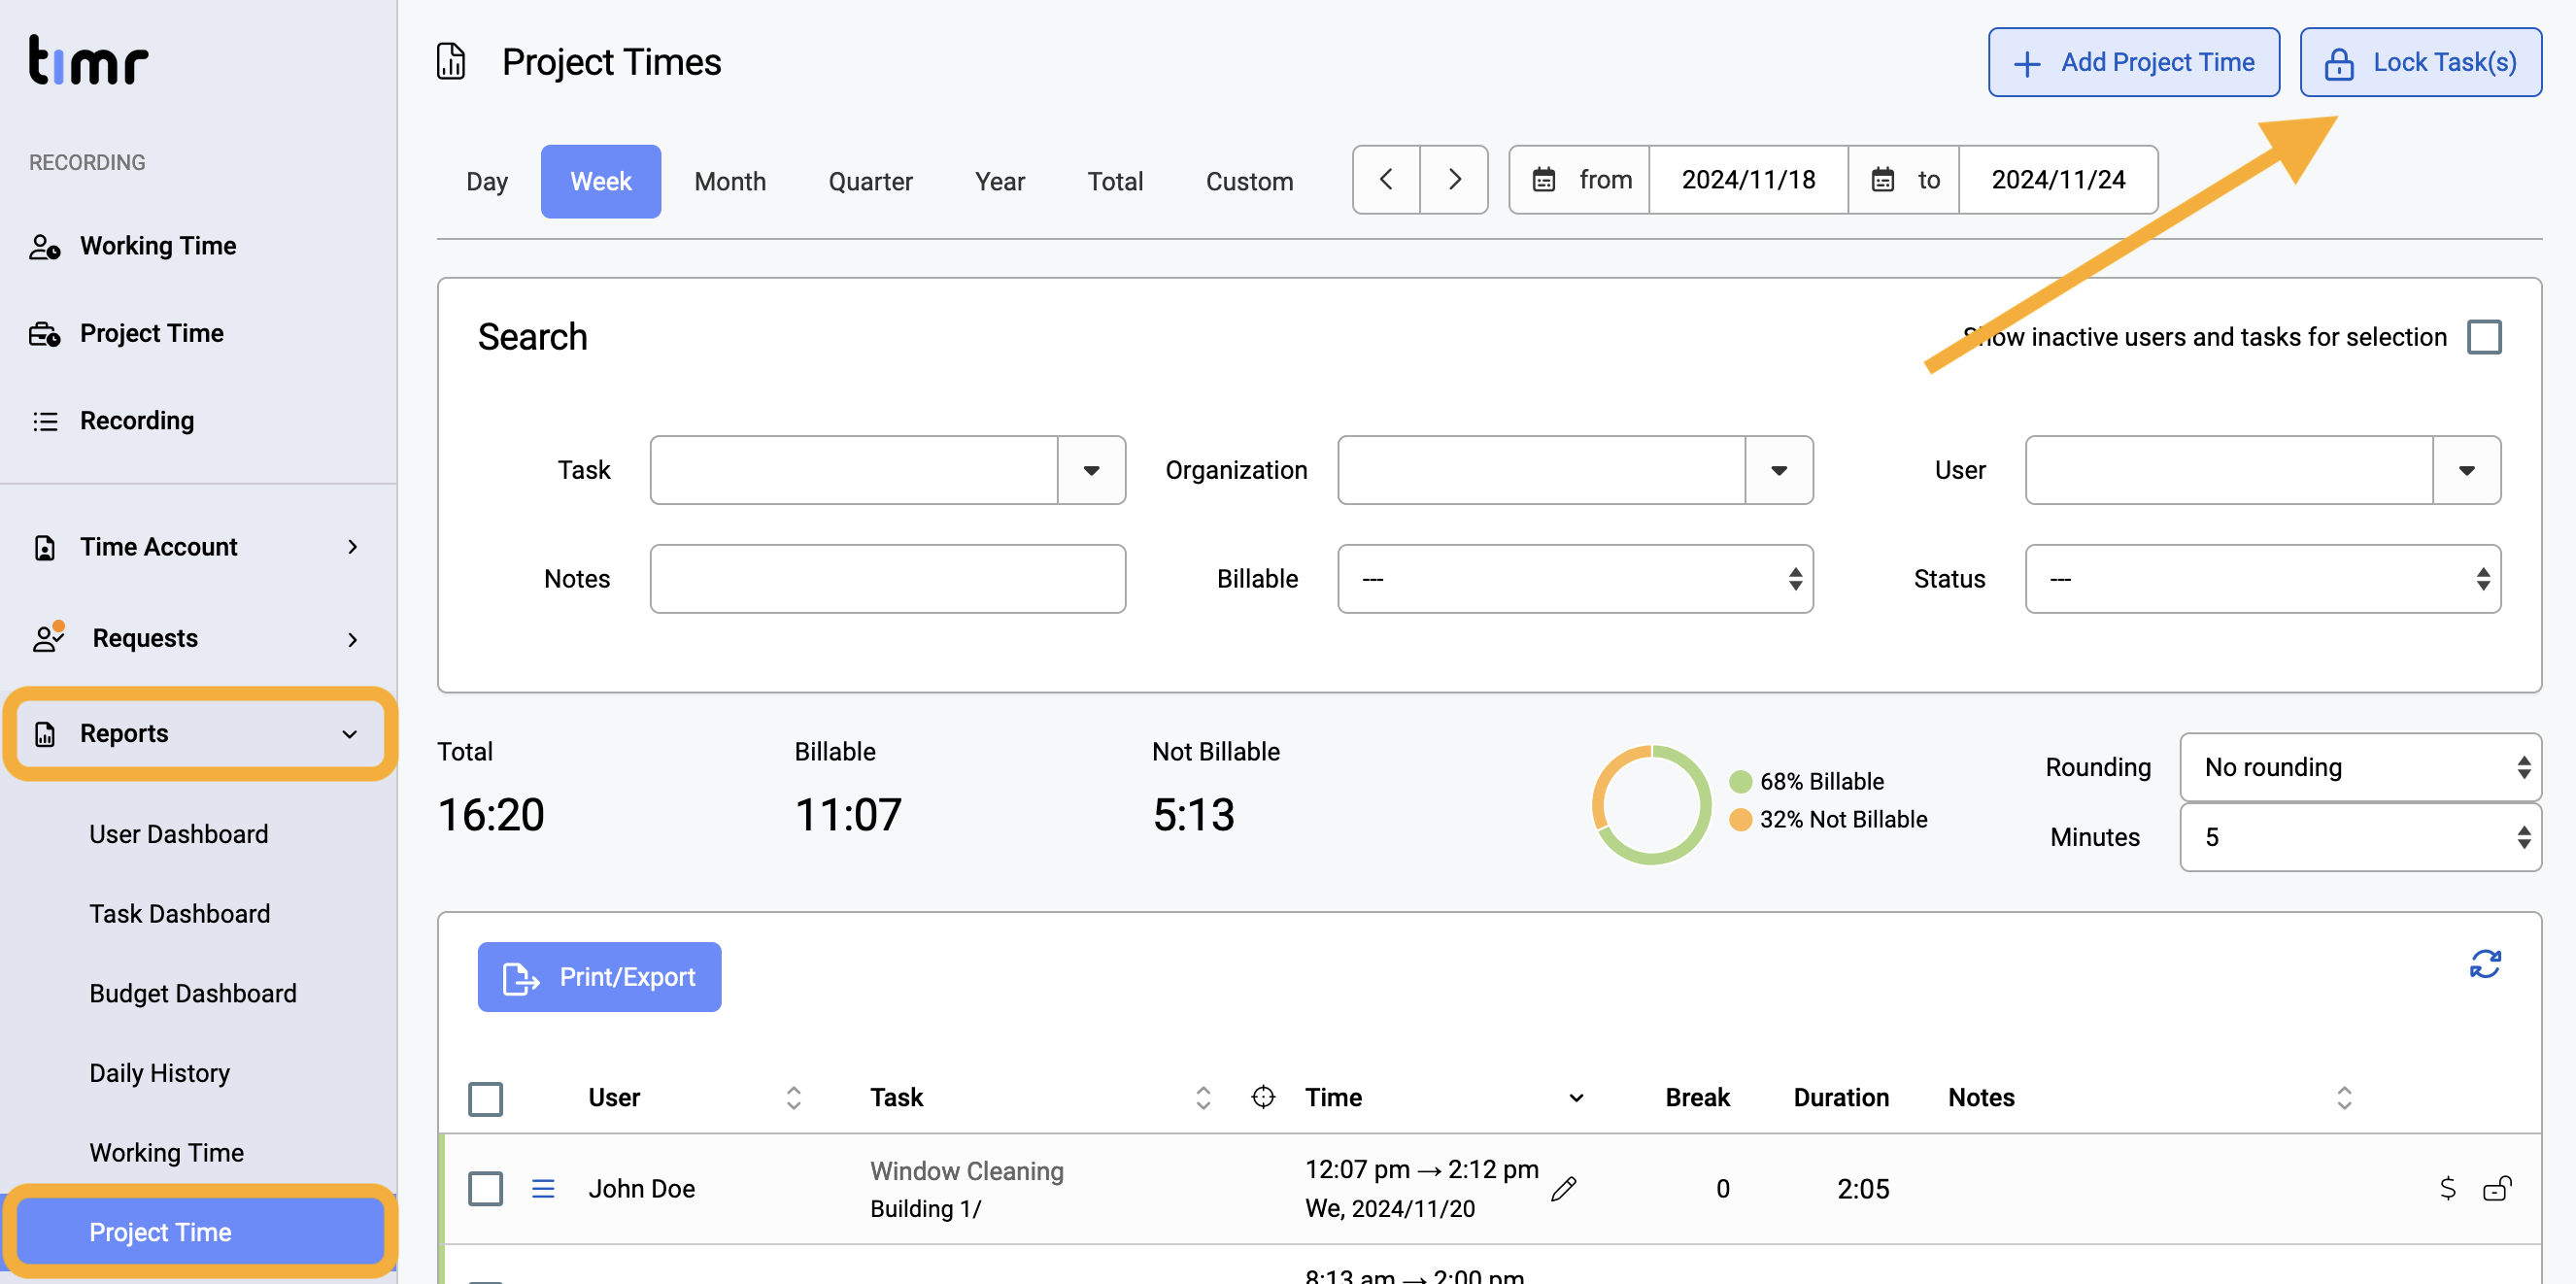Click the 32% Not Billable legend dot
The width and height of the screenshot is (2576, 1284).
(1740, 819)
